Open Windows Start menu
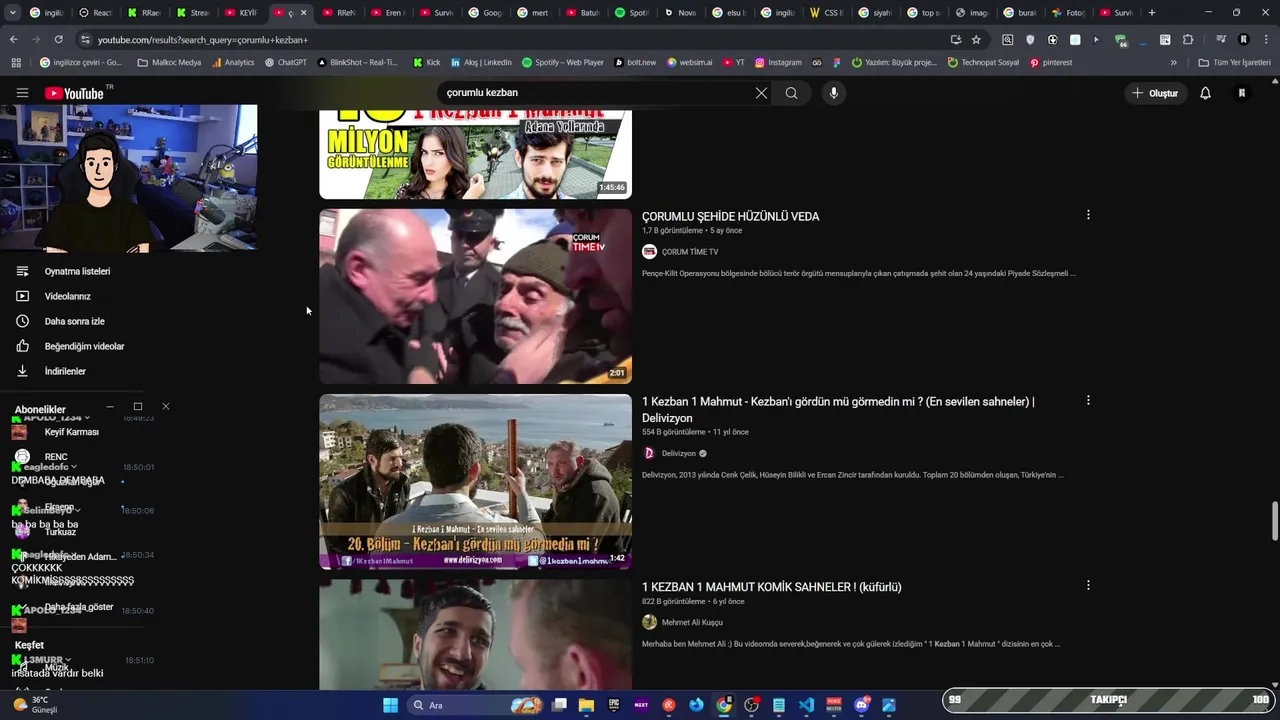 pyautogui.click(x=390, y=705)
